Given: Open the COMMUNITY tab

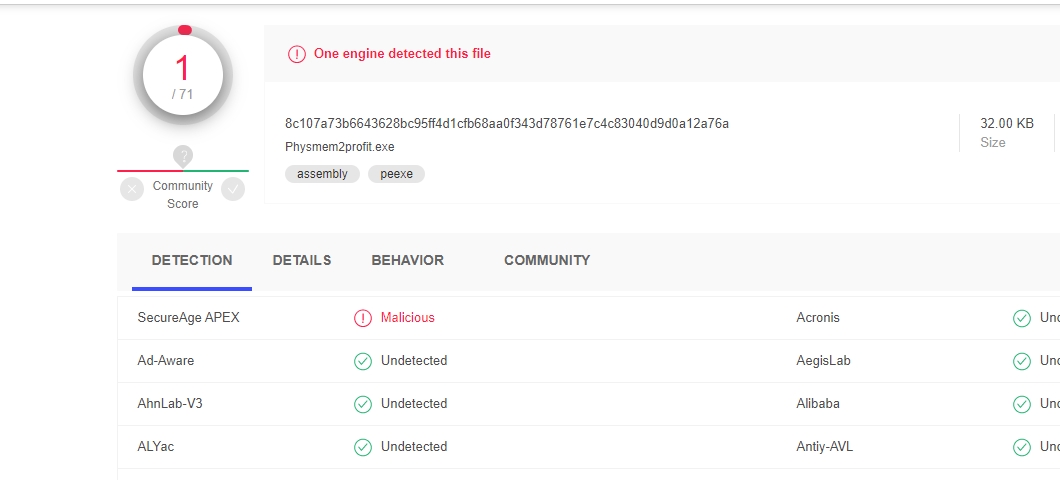Looking at the screenshot, I should pos(547,260).
